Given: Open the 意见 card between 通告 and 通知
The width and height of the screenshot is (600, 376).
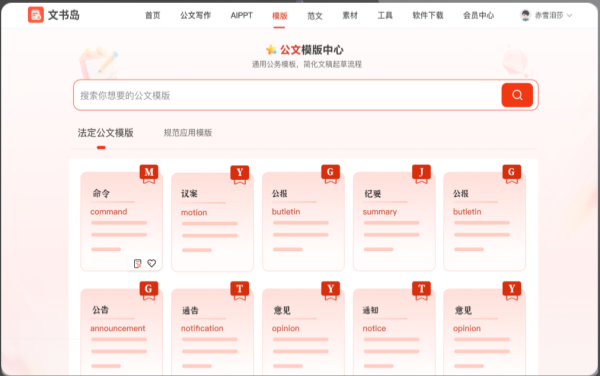Looking at the screenshot, I should pos(303,332).
